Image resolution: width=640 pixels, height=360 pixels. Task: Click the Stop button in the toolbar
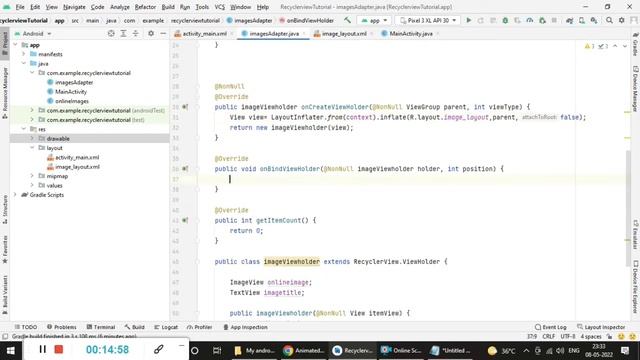click(x=554, y=20)
